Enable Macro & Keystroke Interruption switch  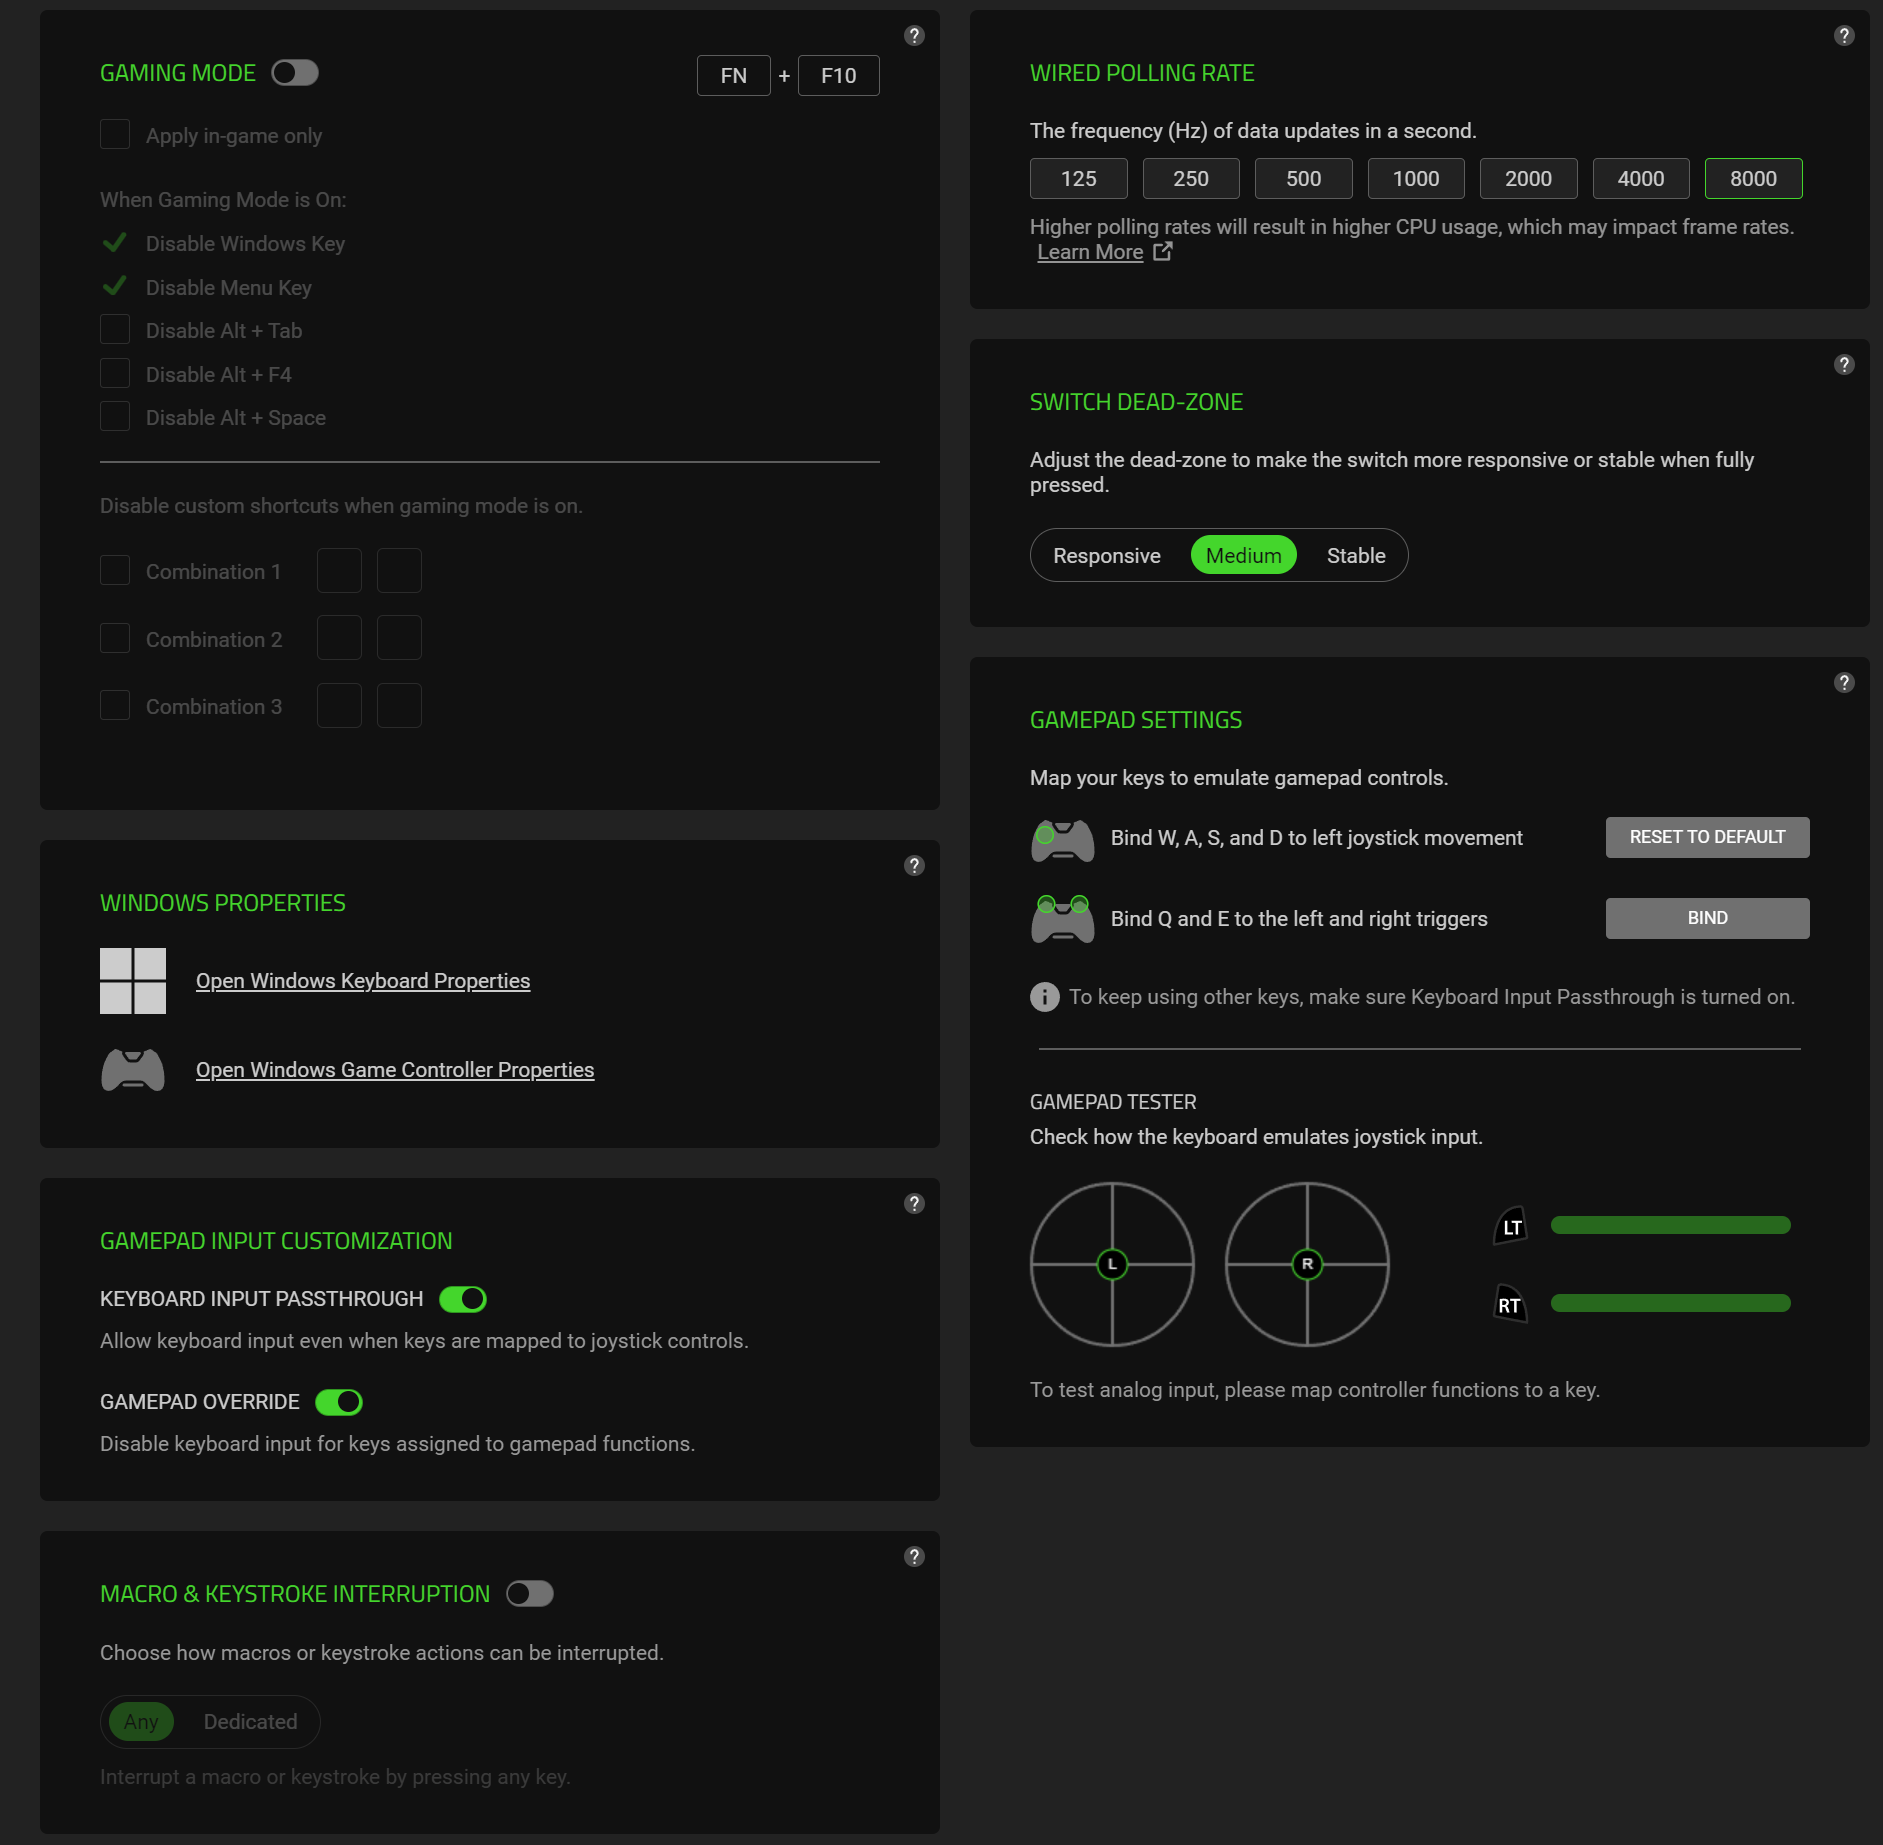point(530,1594)
